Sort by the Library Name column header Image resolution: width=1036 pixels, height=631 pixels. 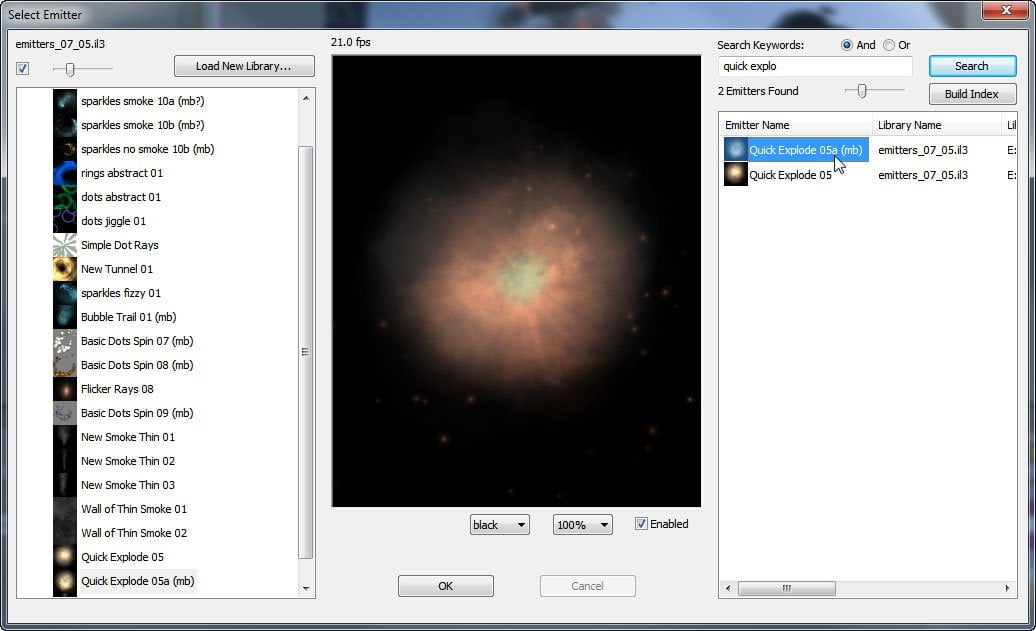click(937, 125)
